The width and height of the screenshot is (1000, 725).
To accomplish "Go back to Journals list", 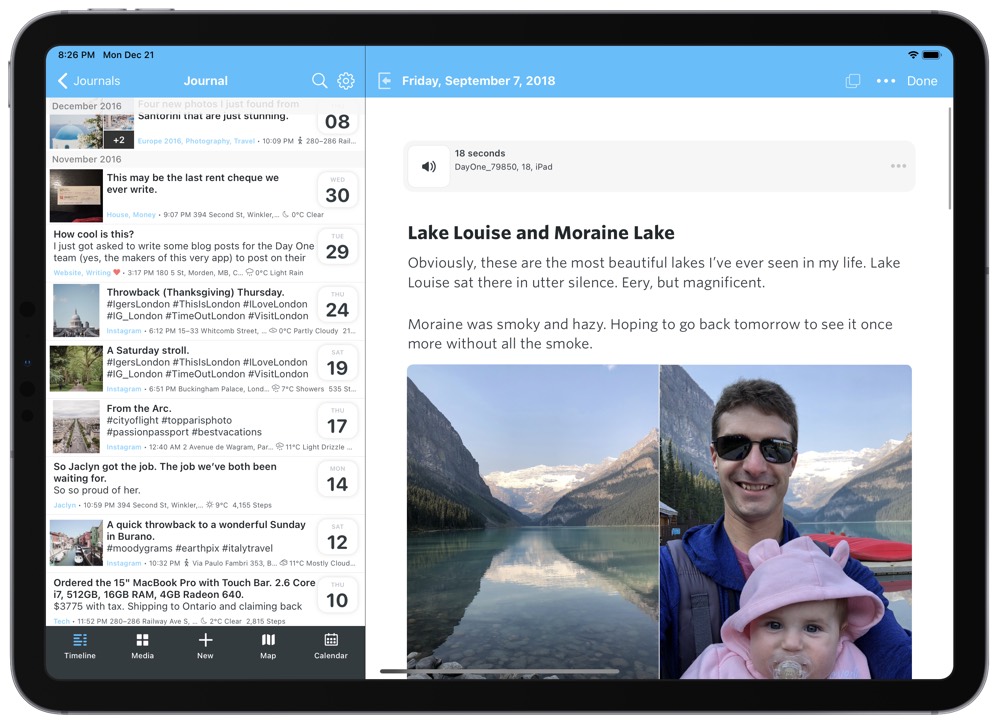I will click(x=89, y=81).
